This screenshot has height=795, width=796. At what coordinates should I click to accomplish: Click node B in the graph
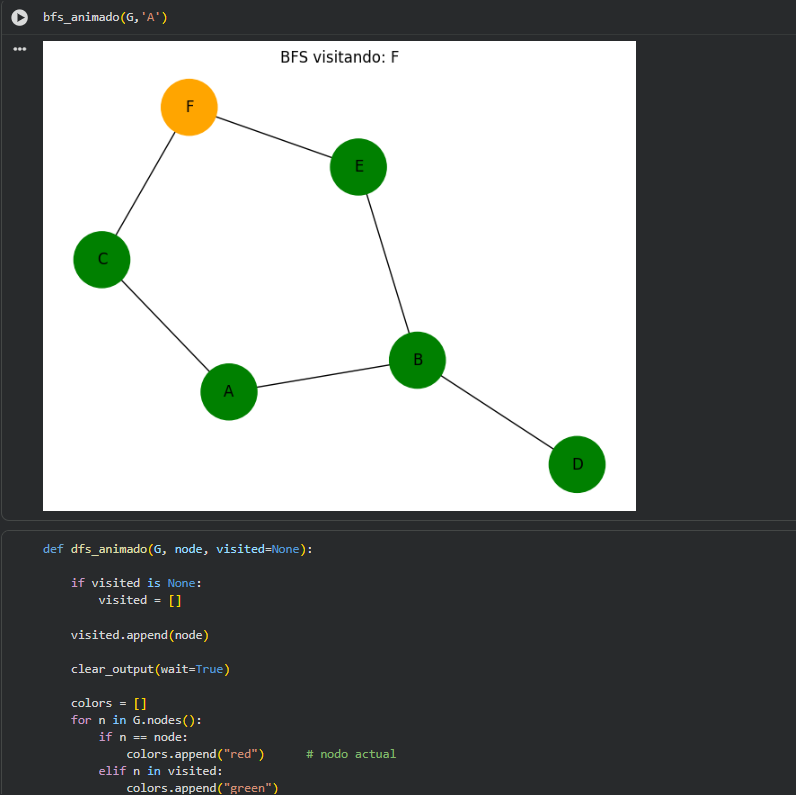coord(417,360)
